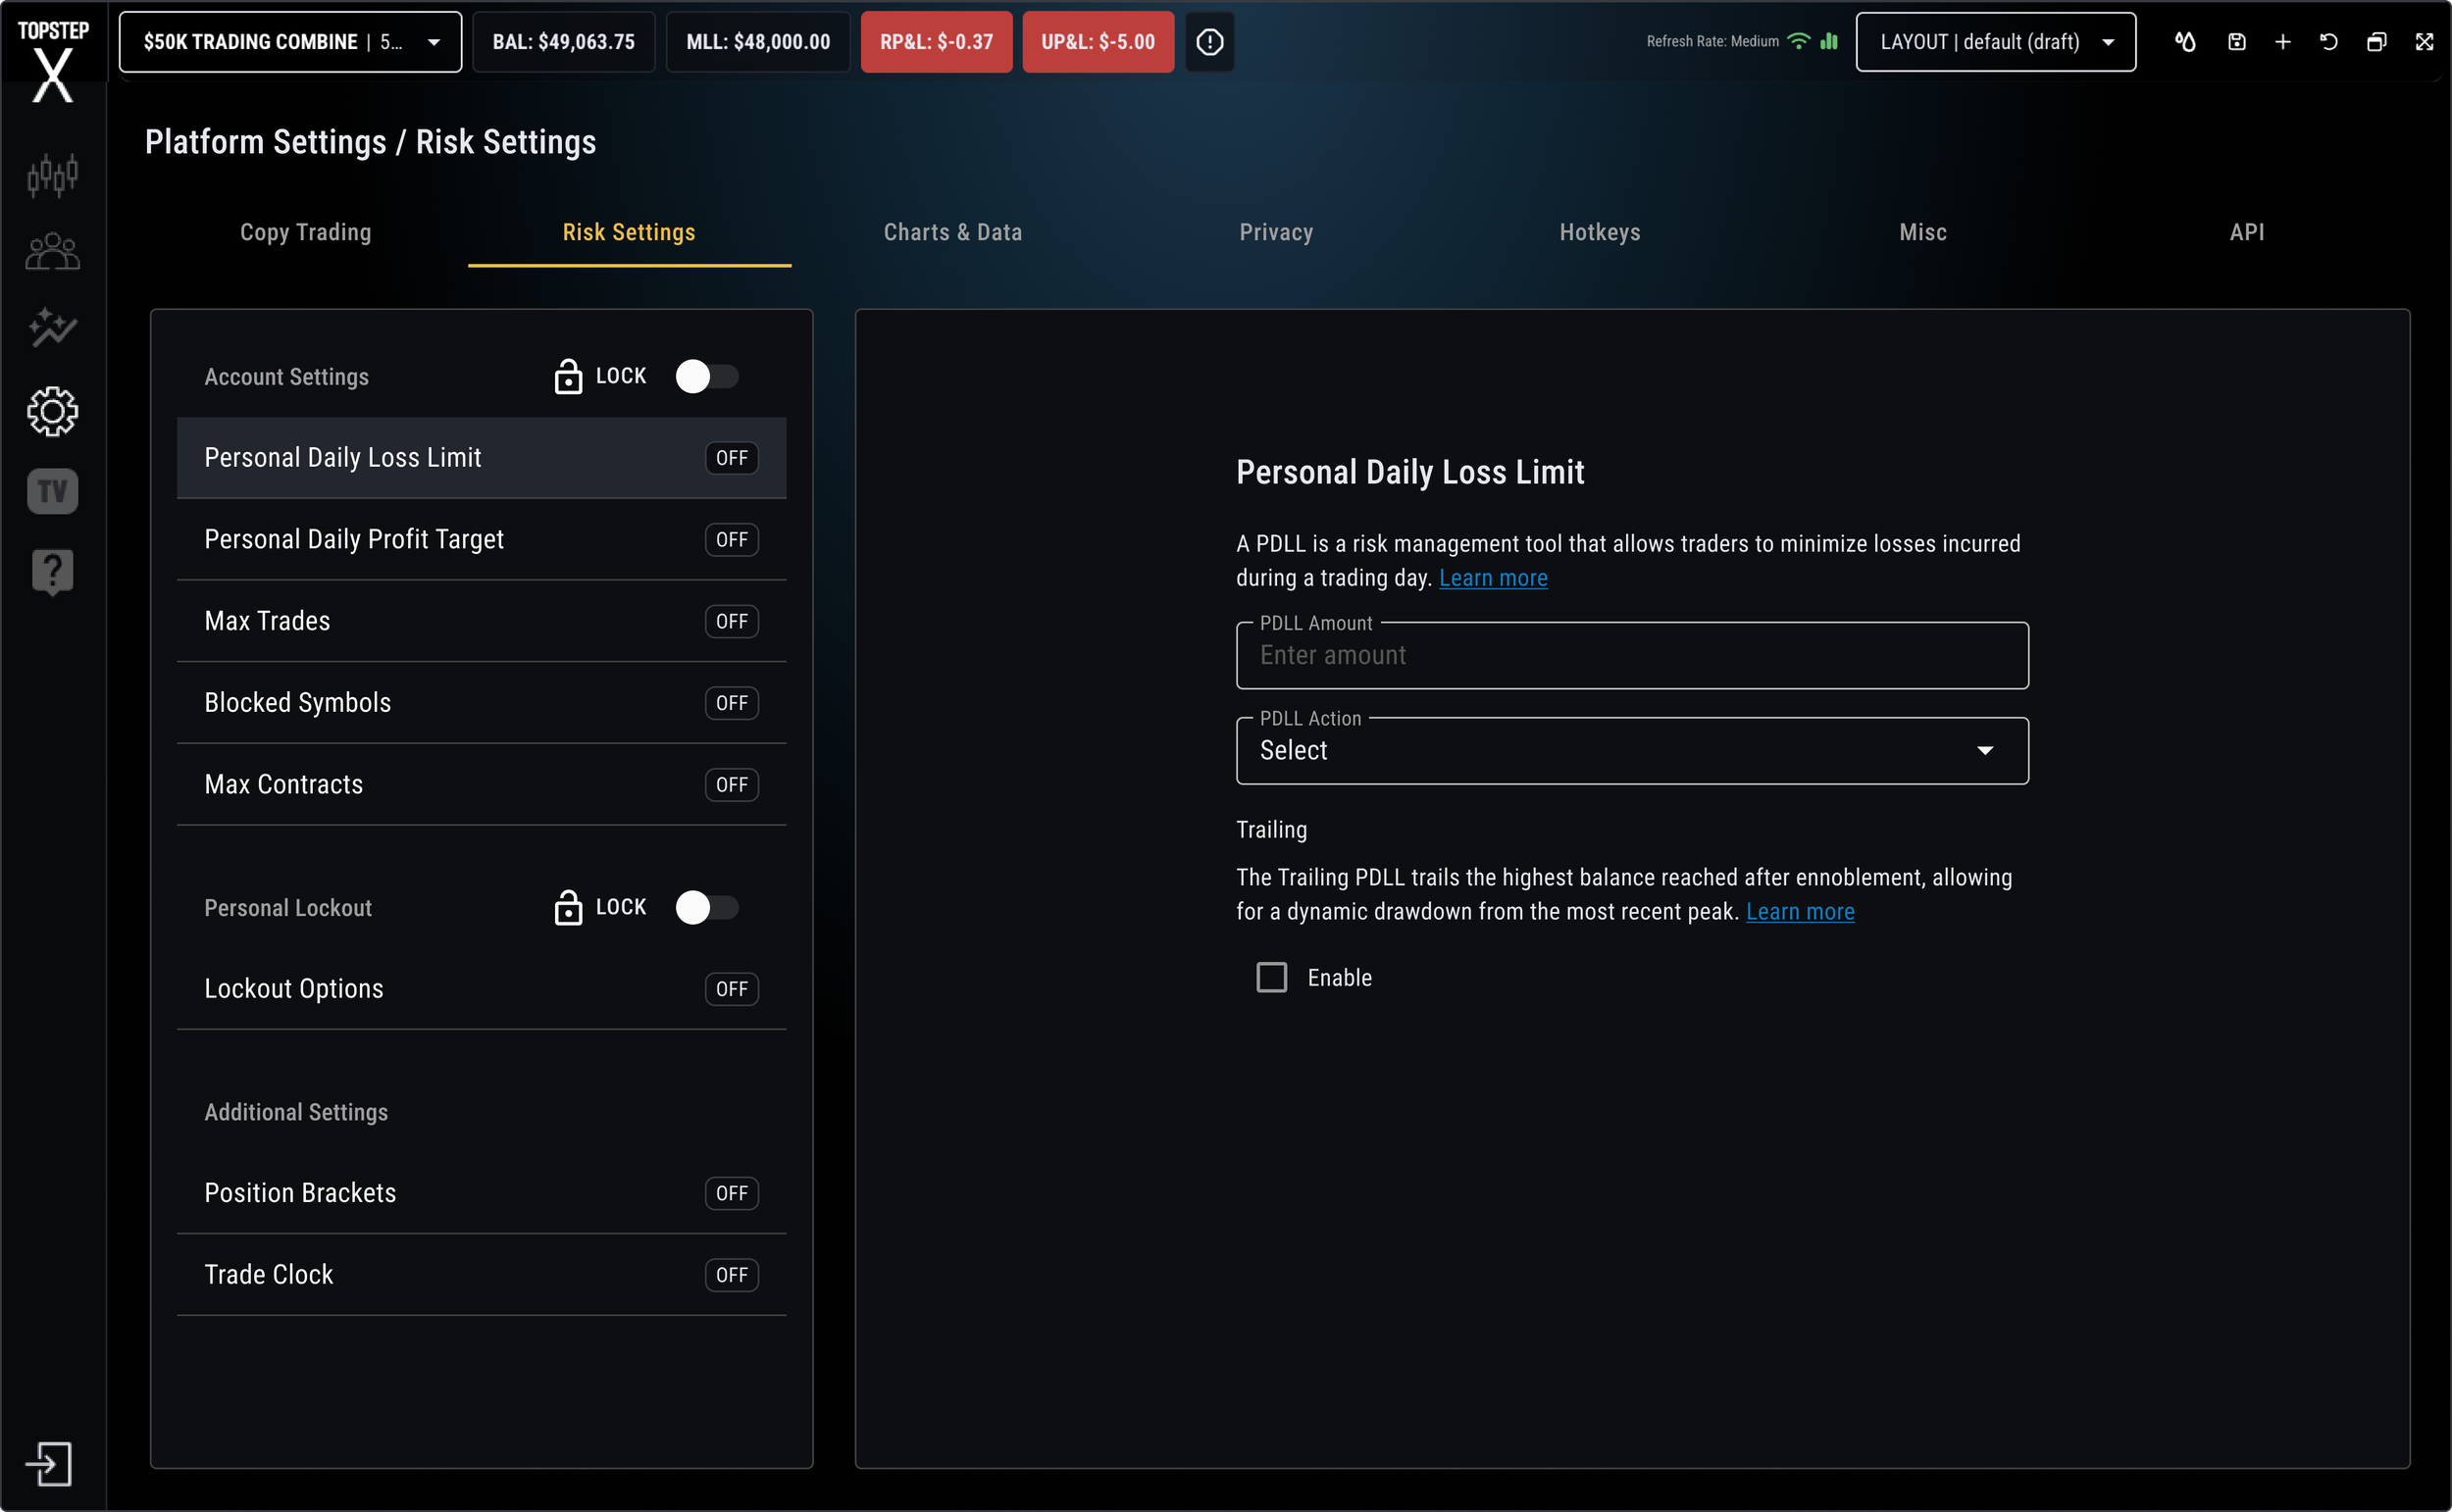
Task: Toggle Personal Daily Loss Limit OFF badge
Action: pos(731,458)
